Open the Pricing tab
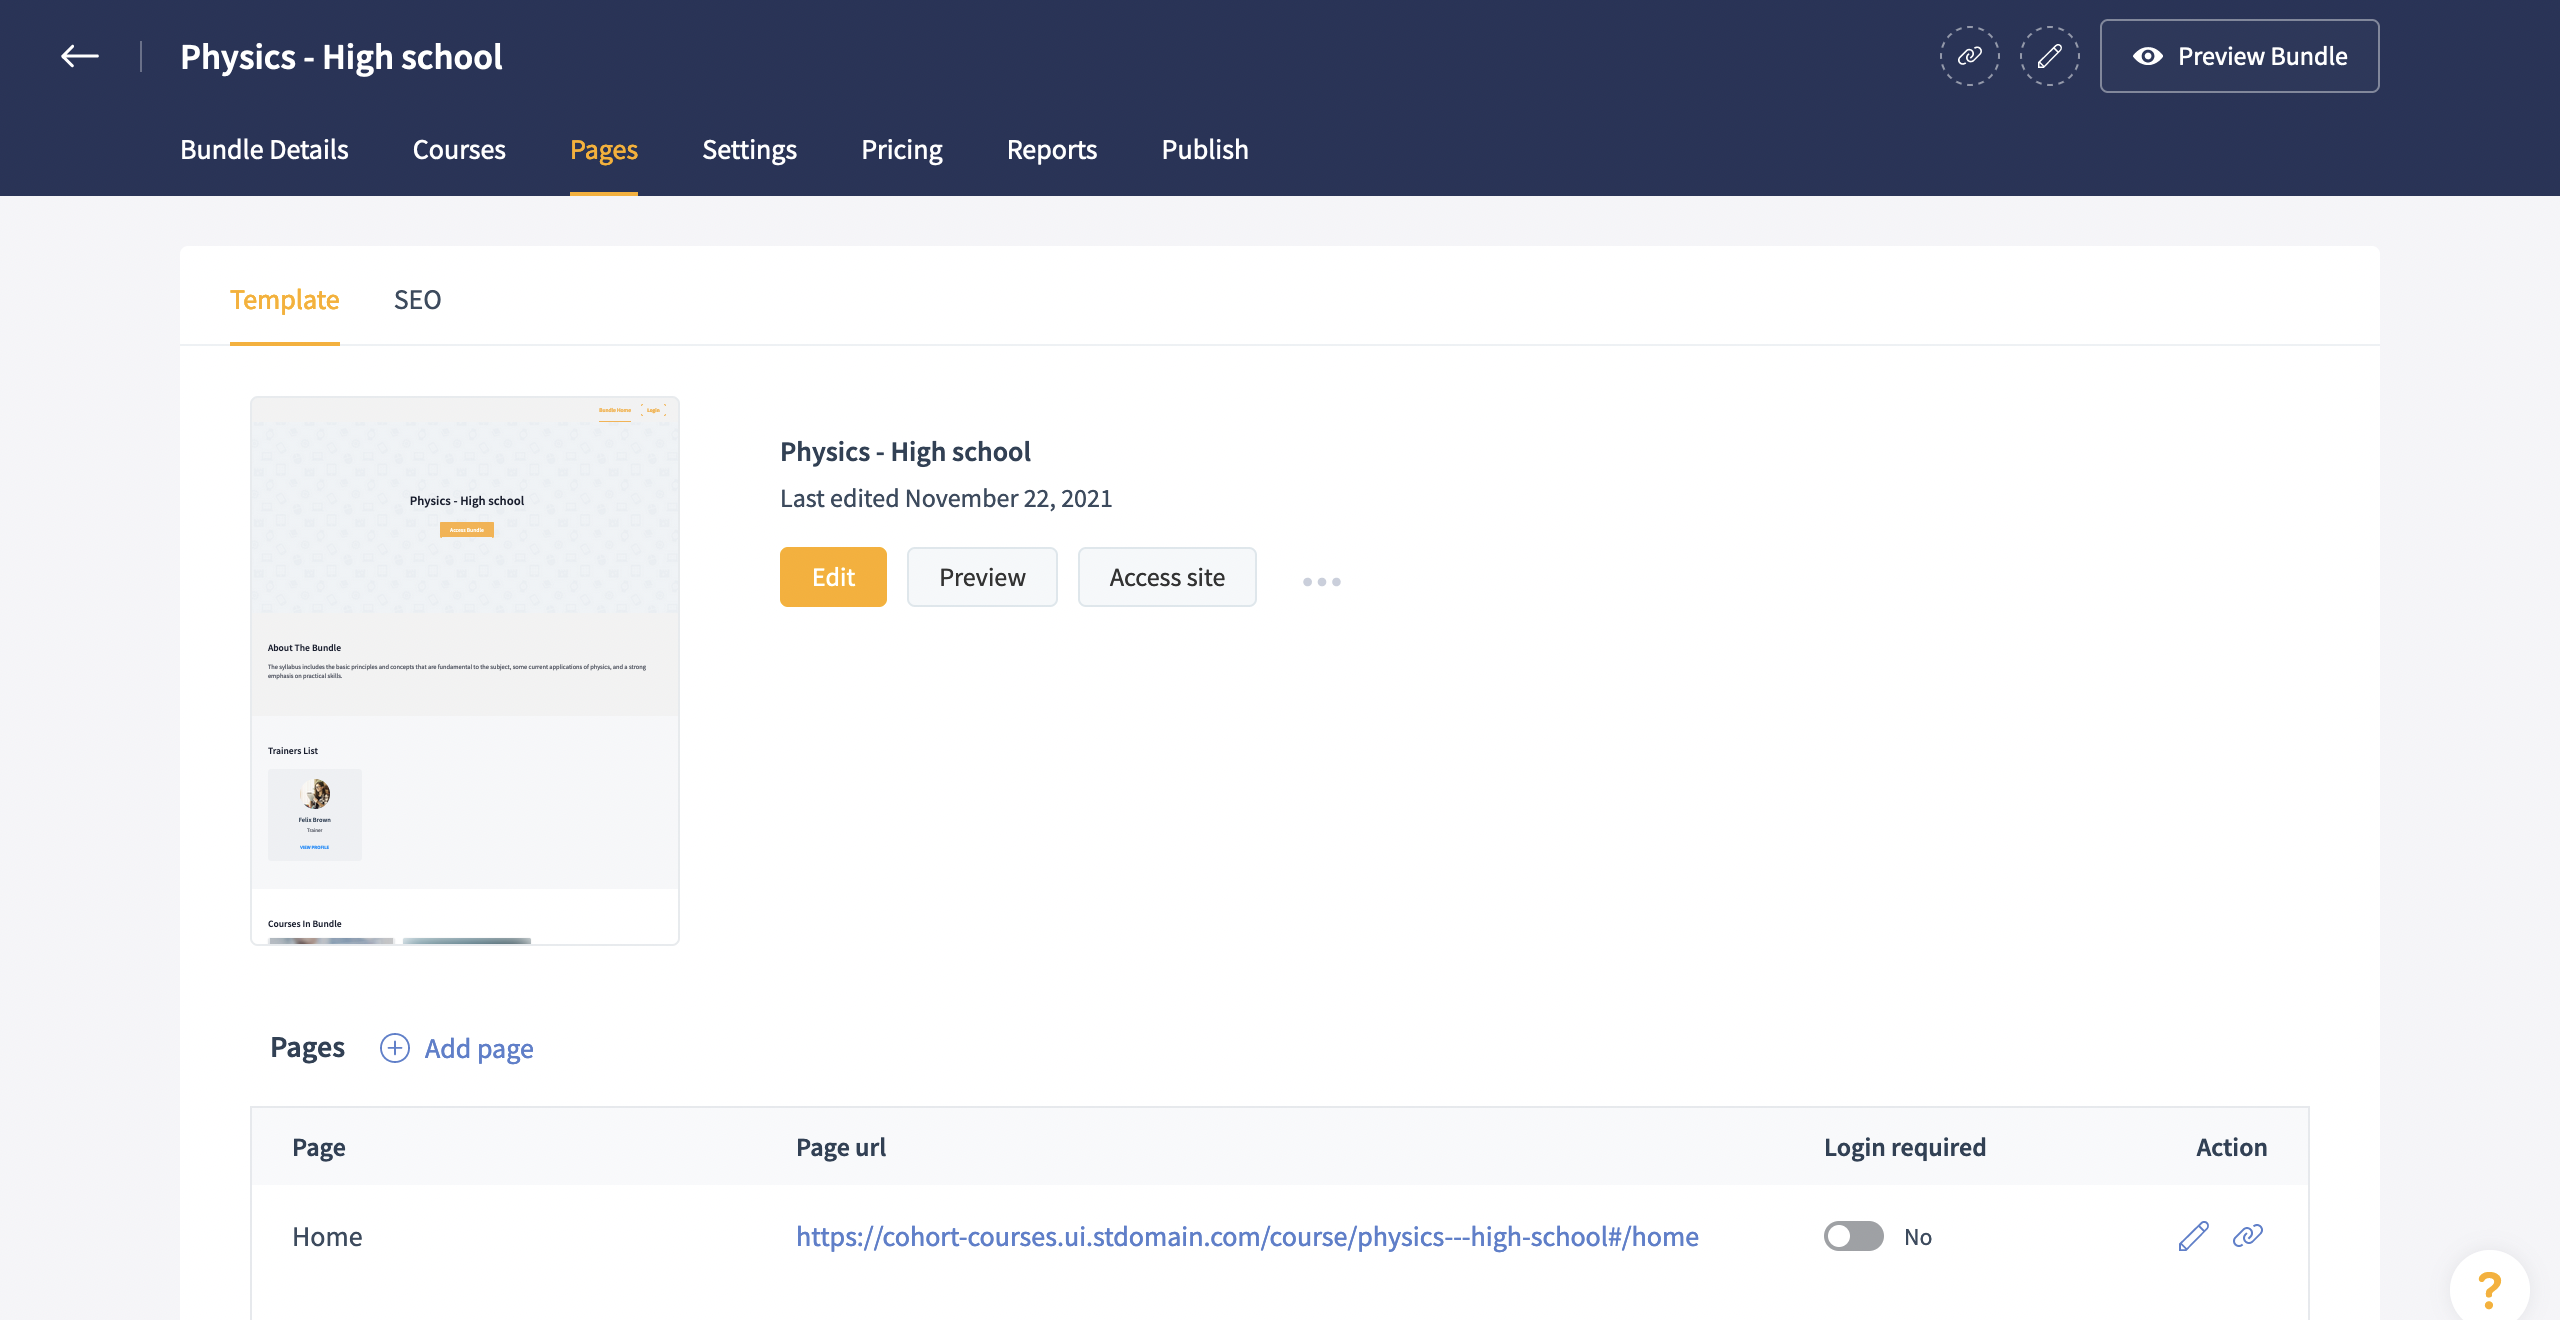This screenshot has width=2560, height=1320. tap(901, 150)
